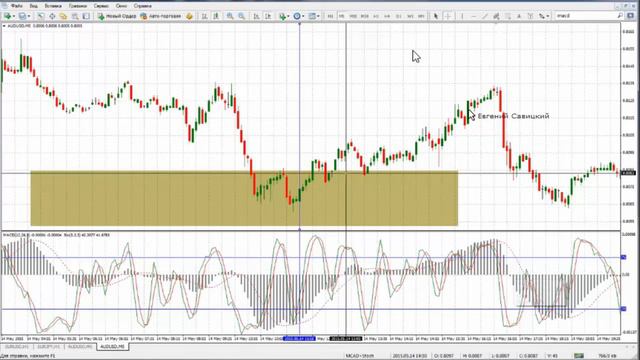Toggle the Navigator panel folder icon

pyautogui.click(x=63, y=16)
